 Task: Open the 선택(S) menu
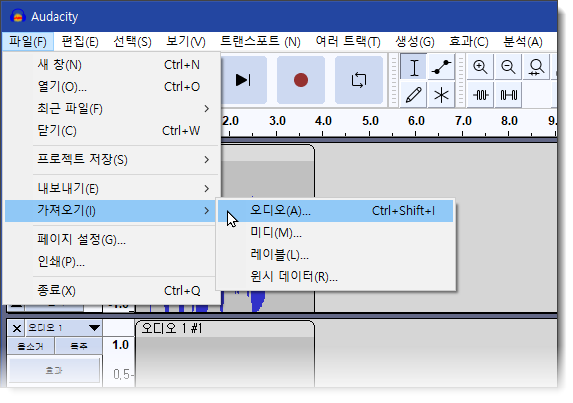coord(132,42)
